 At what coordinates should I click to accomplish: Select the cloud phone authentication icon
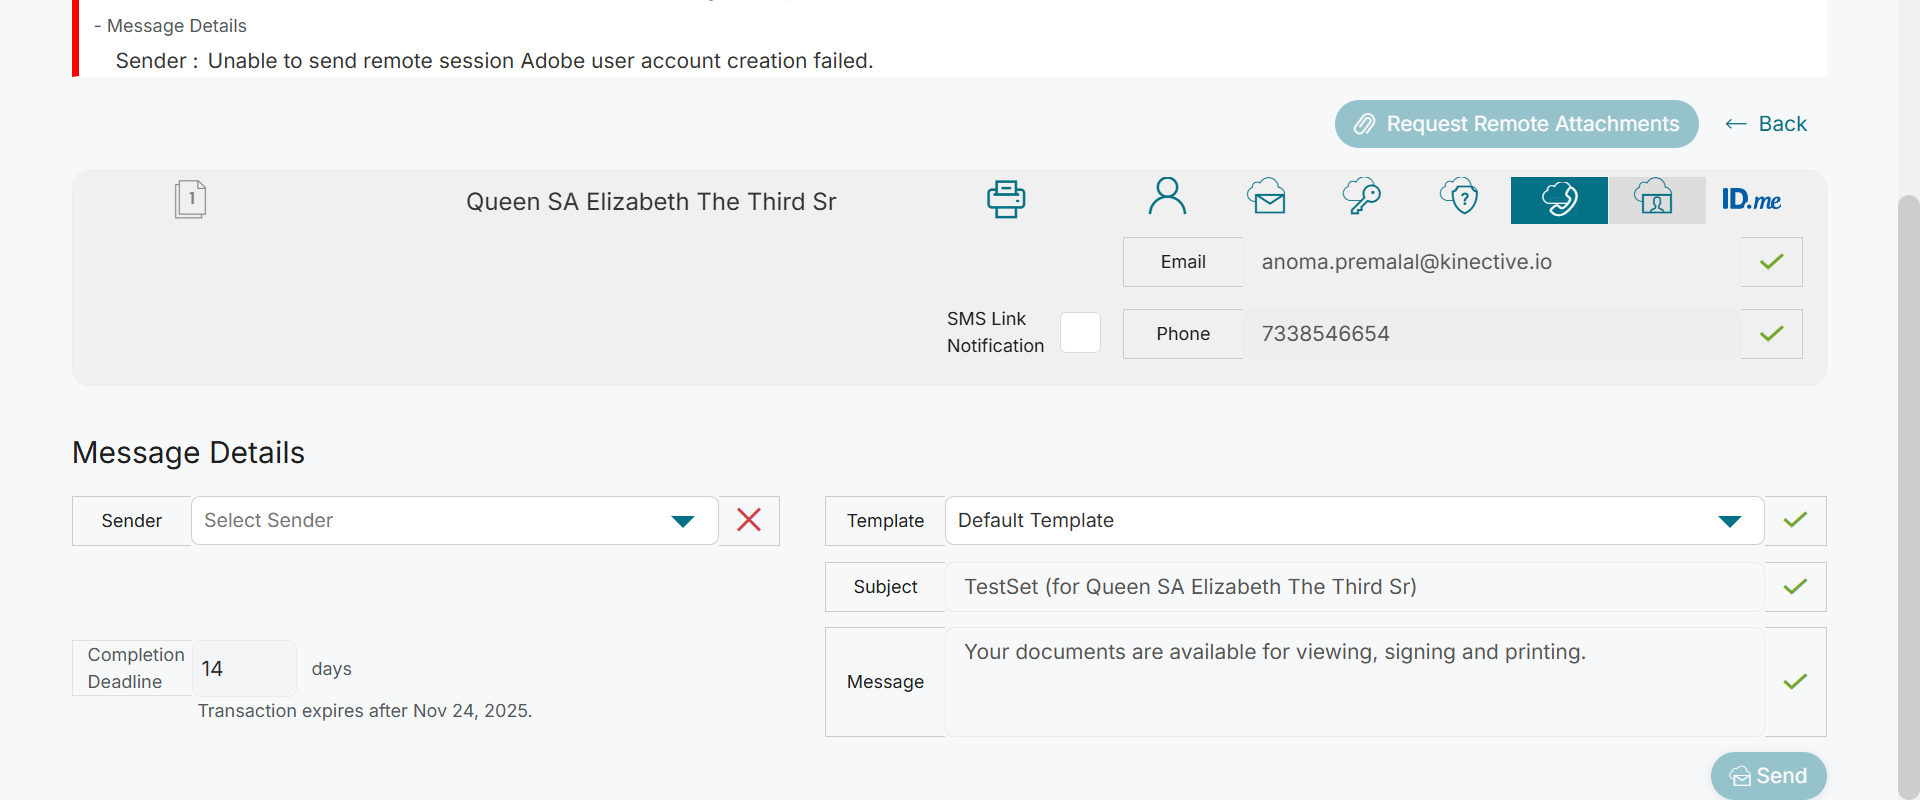coord(1559,200)
